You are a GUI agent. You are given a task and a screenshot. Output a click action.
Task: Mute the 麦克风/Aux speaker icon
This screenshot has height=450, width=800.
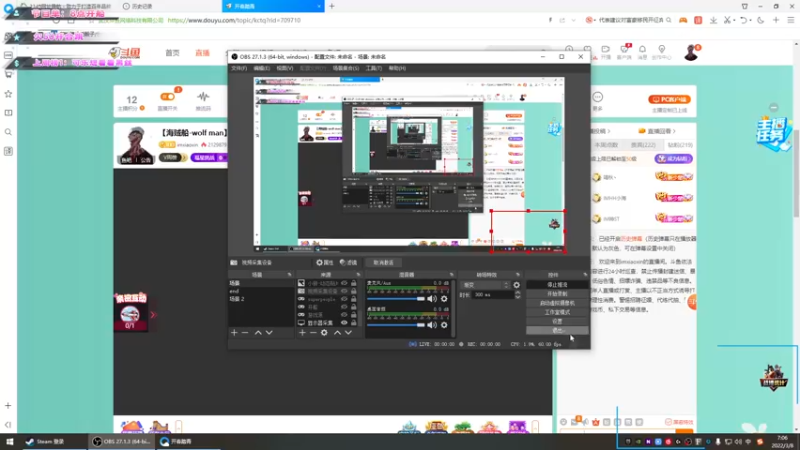(432, 298)
